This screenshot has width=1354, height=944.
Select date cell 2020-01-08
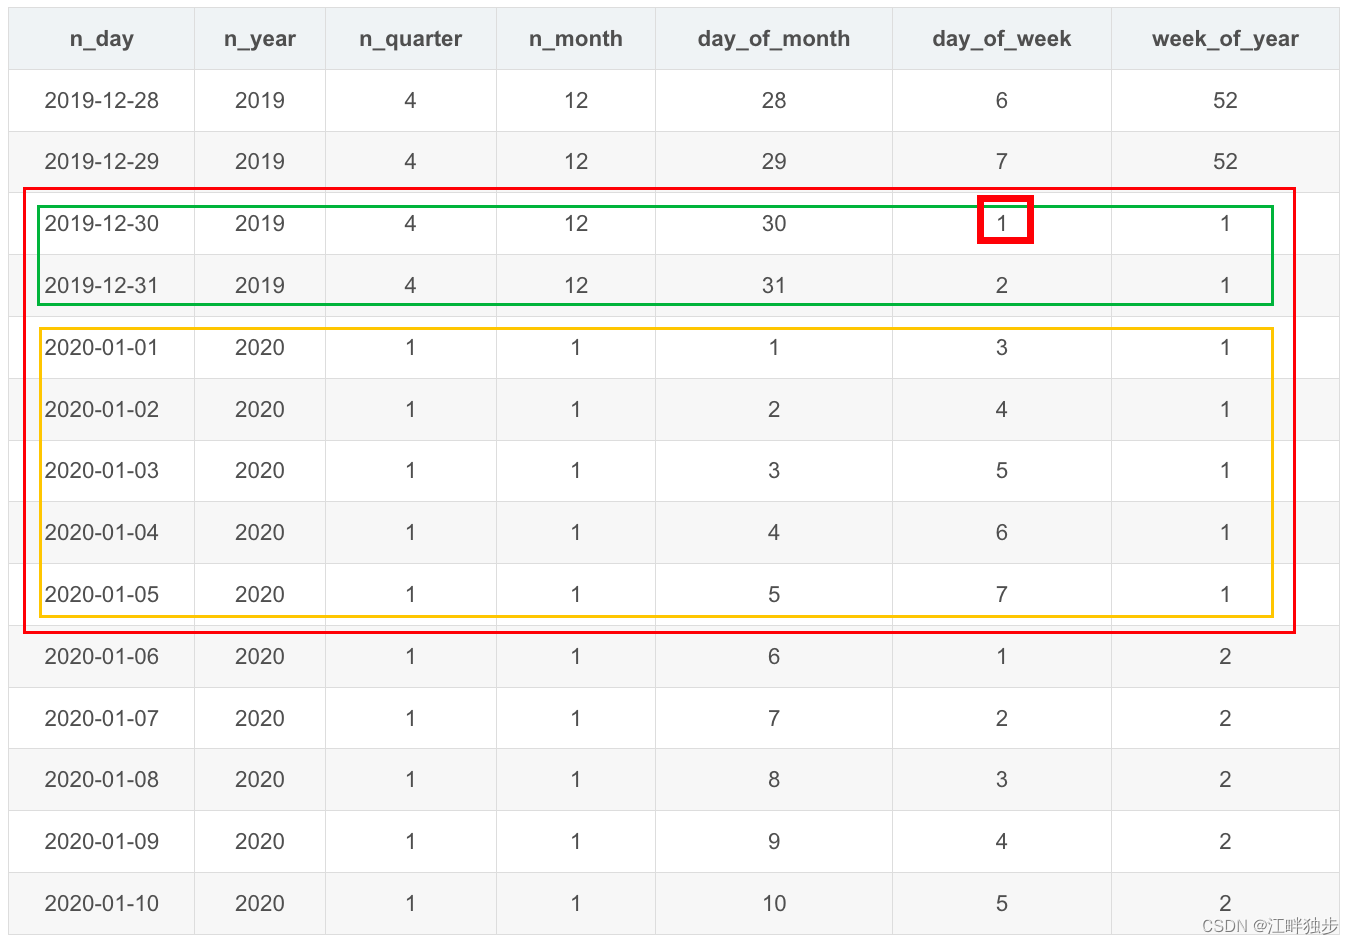click(x=102, y=779)
